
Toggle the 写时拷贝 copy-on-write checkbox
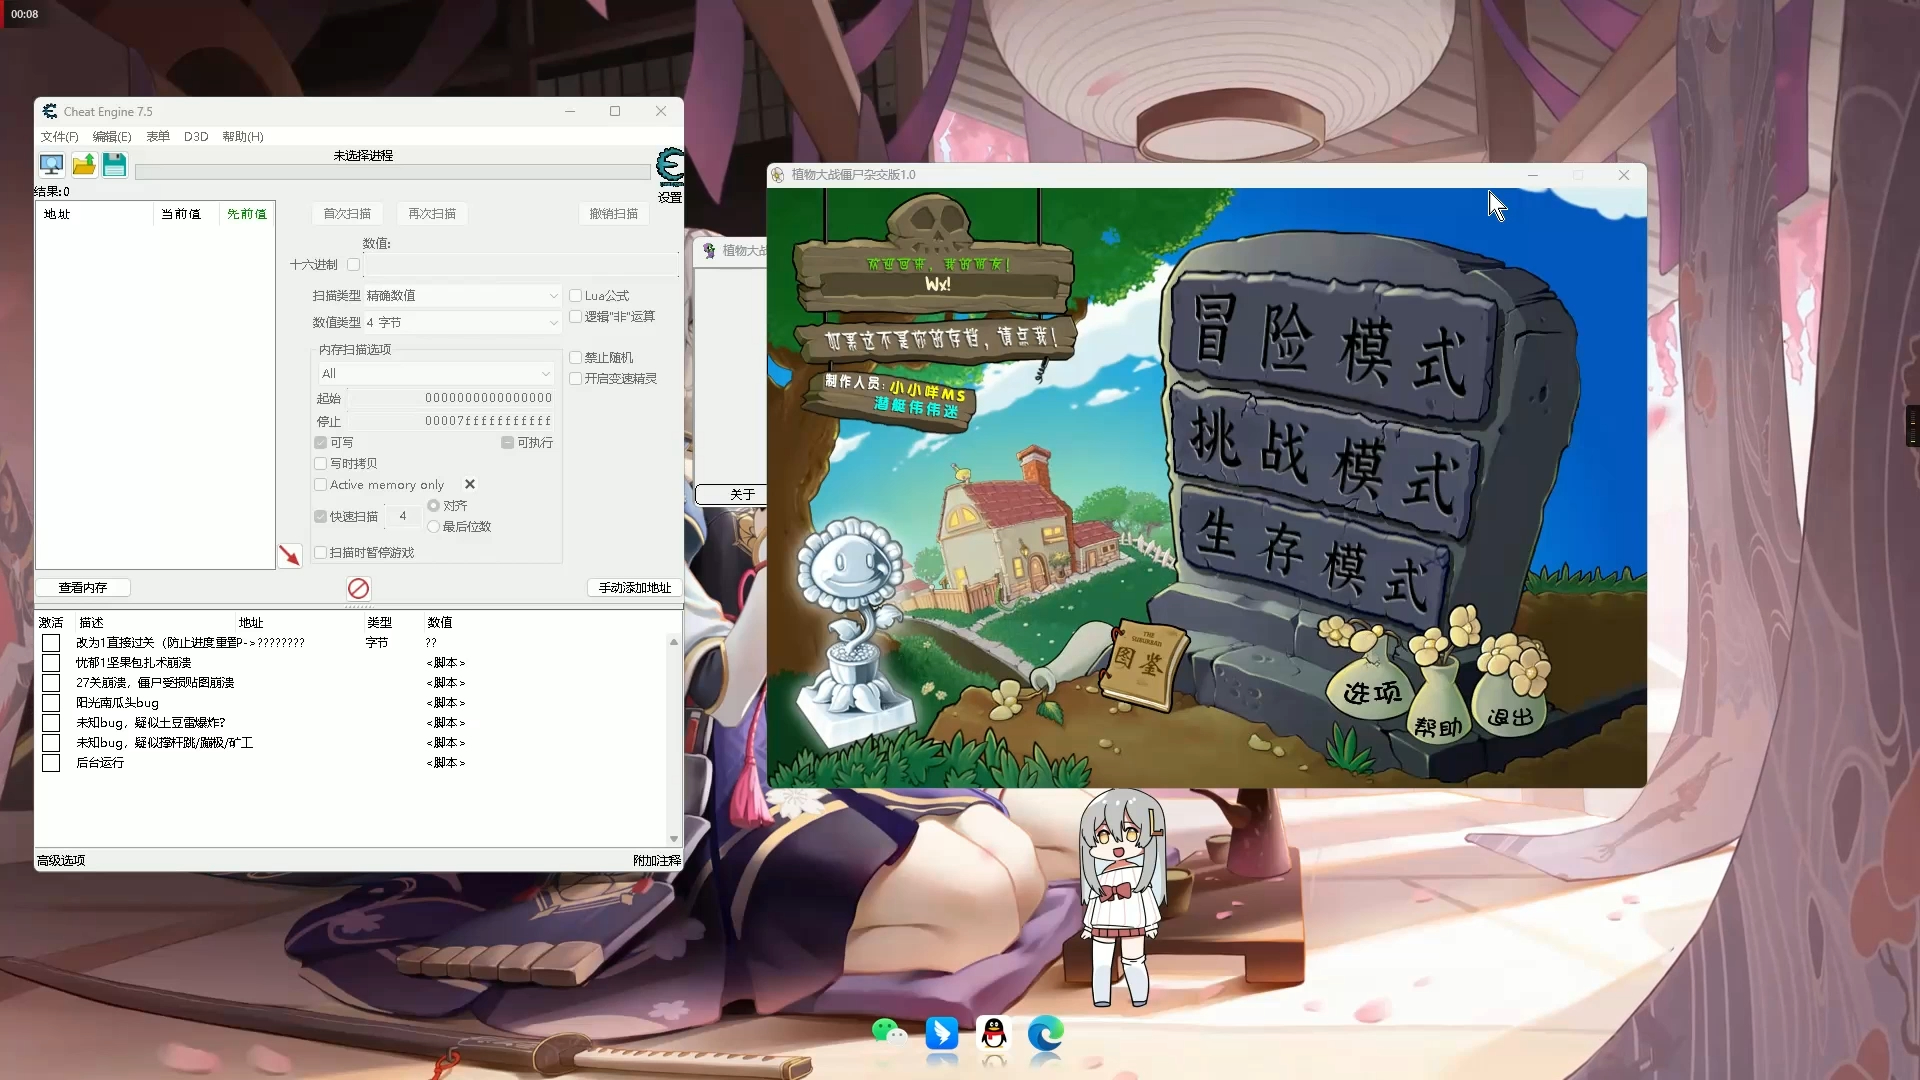pyautogui.click(x=320, y=464)
